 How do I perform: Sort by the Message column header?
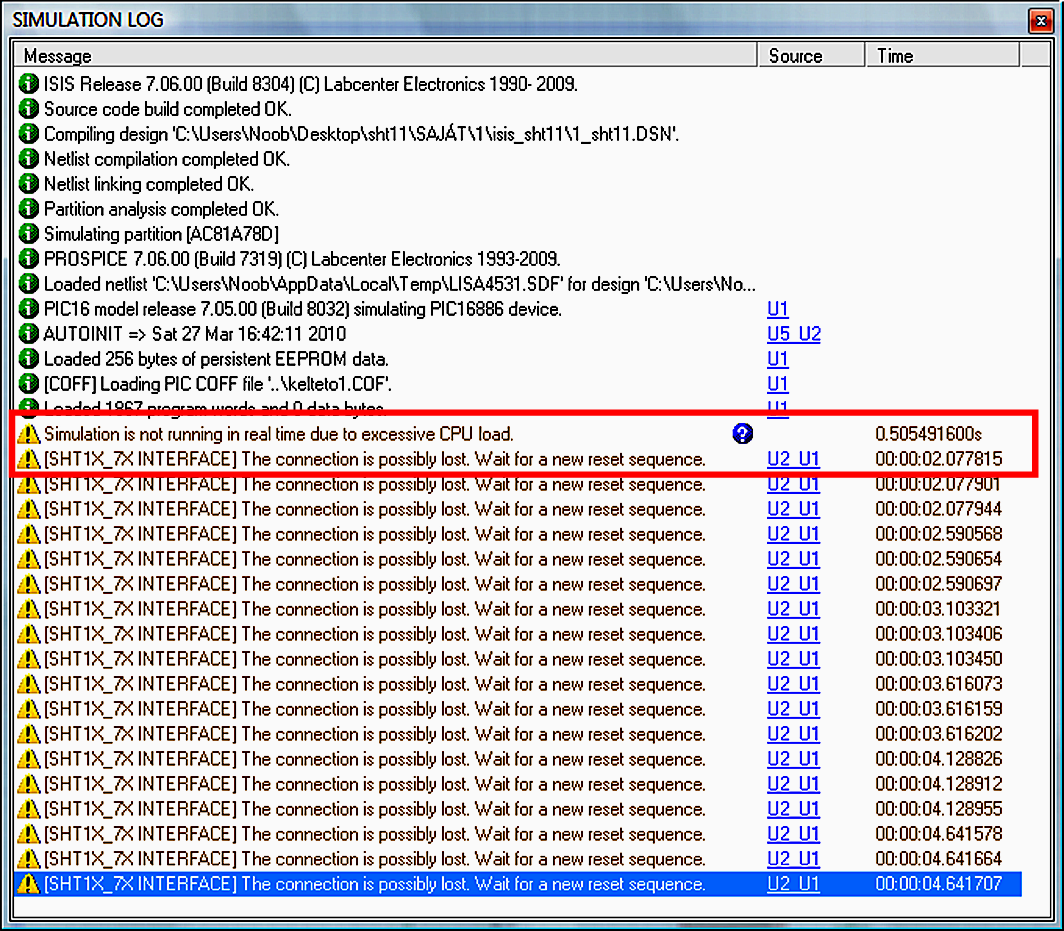click(x=385, y=56)
